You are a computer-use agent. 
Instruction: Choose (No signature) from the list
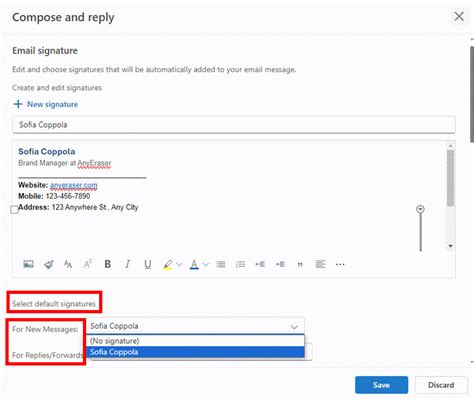[195, 341]
